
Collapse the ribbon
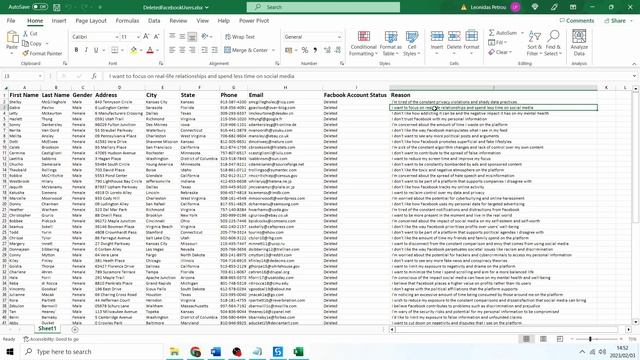click(x=634, y=64)
